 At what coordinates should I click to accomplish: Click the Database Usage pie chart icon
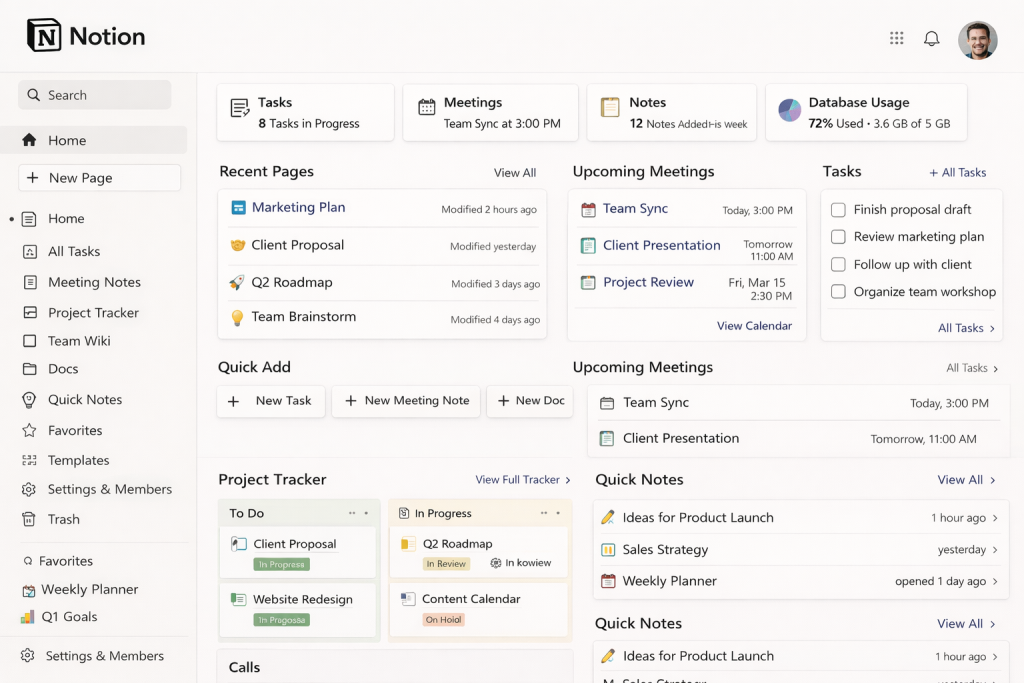[790, 111]
